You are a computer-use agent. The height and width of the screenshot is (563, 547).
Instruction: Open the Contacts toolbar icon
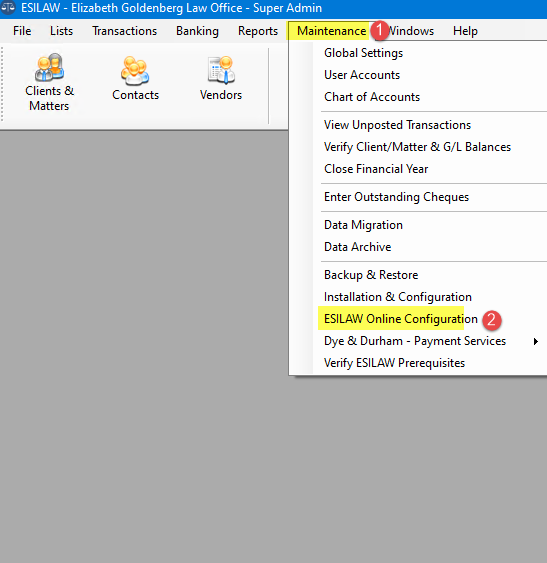coord(135,78)
